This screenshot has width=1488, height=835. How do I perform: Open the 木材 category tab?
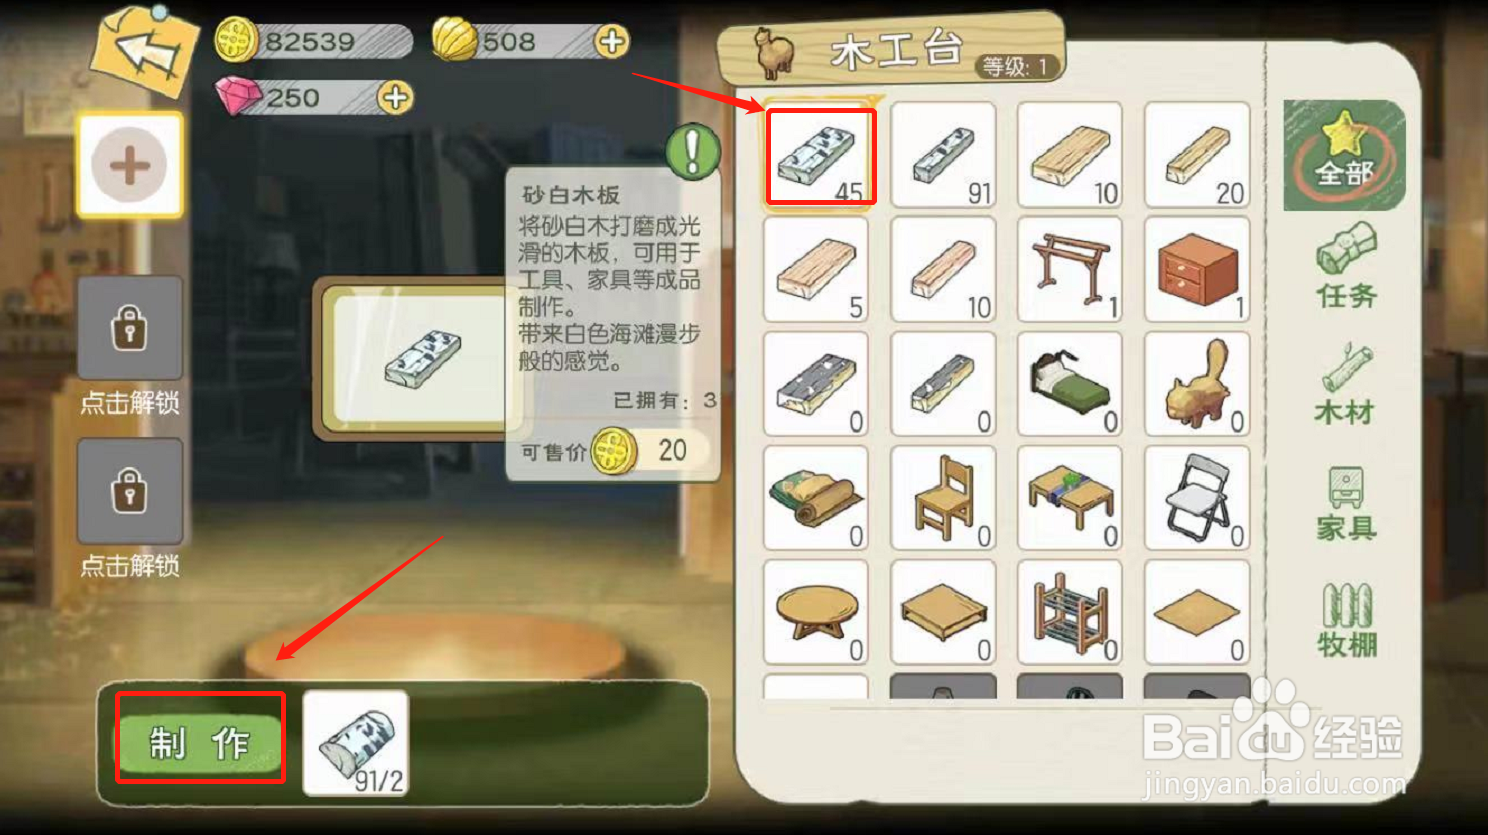1346,385
